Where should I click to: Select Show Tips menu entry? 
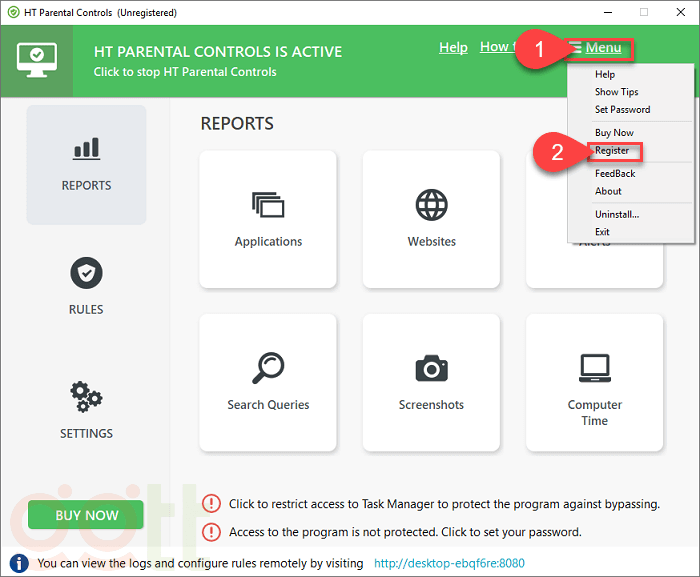[x=616, y=92]
